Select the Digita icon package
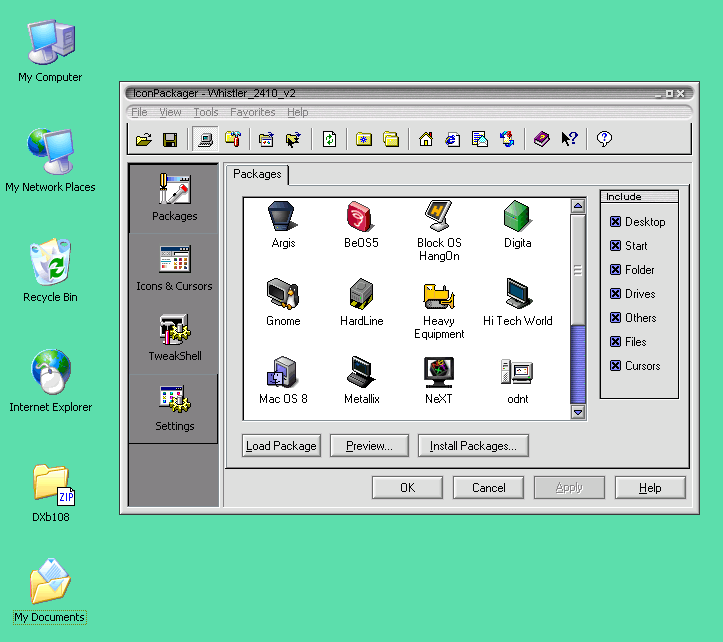 tap(517, 225)
